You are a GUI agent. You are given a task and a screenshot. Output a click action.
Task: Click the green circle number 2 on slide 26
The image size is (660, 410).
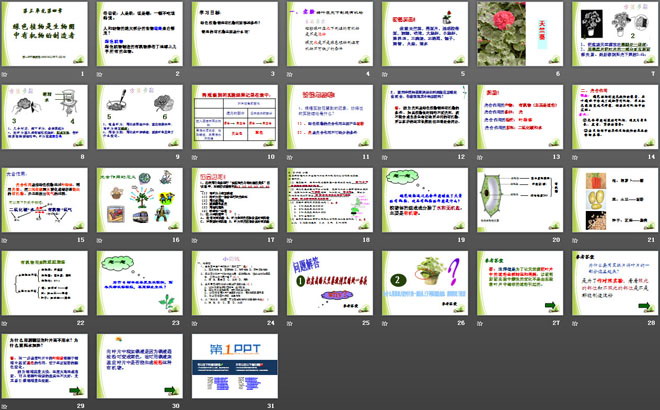(x=395, y=281)
